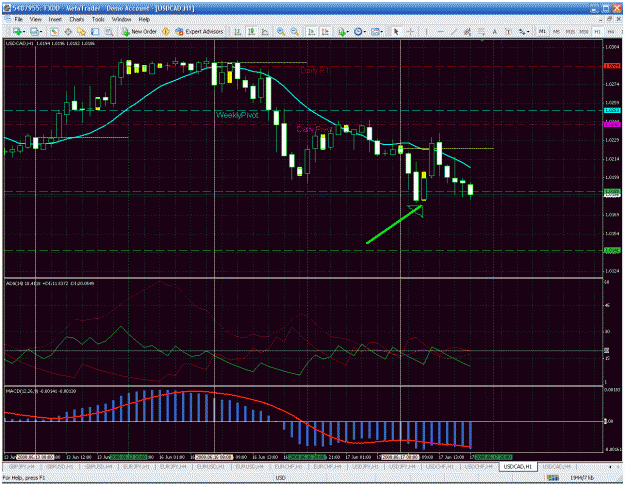This screenshot has height=484, width=625.
Task: Show the Data Window panel
Action: click(x=68, y=31)
